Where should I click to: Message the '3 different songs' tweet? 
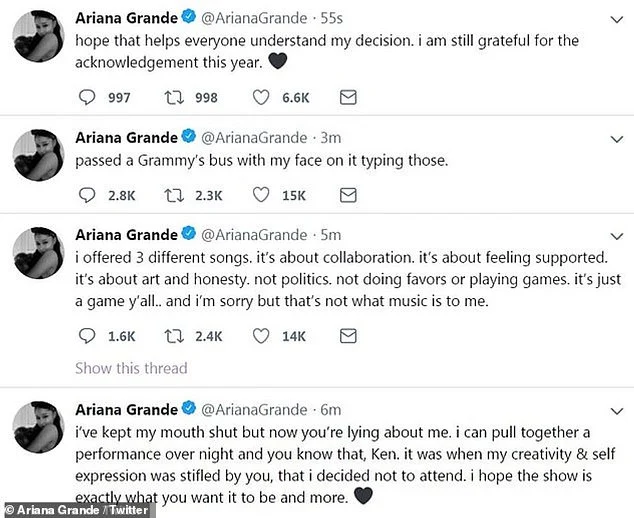pyautogui.click(x=348, y=336)
